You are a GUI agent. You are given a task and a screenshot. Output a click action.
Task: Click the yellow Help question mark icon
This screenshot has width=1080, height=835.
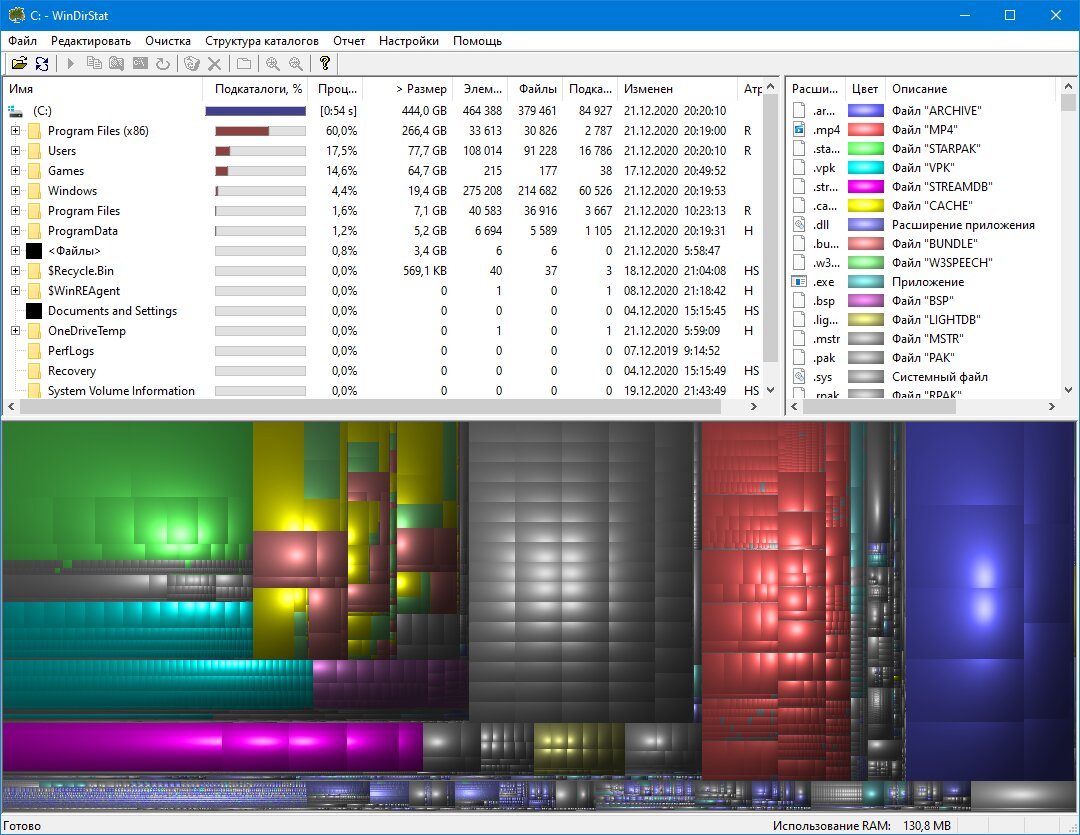point(324,63)
